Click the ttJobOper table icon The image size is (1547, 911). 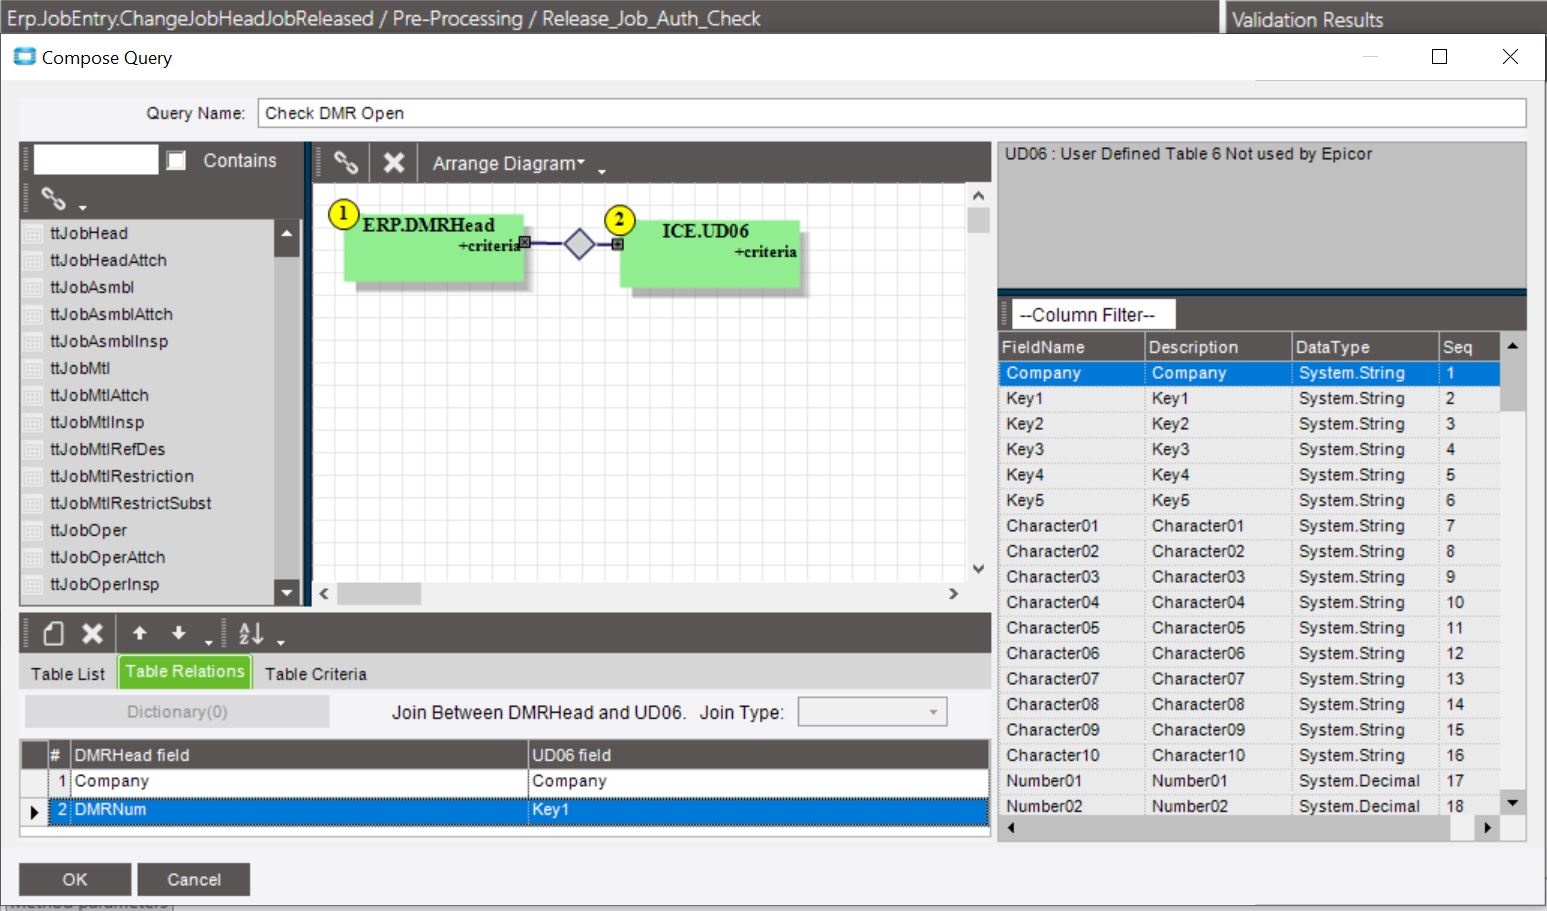coord(35,531)
